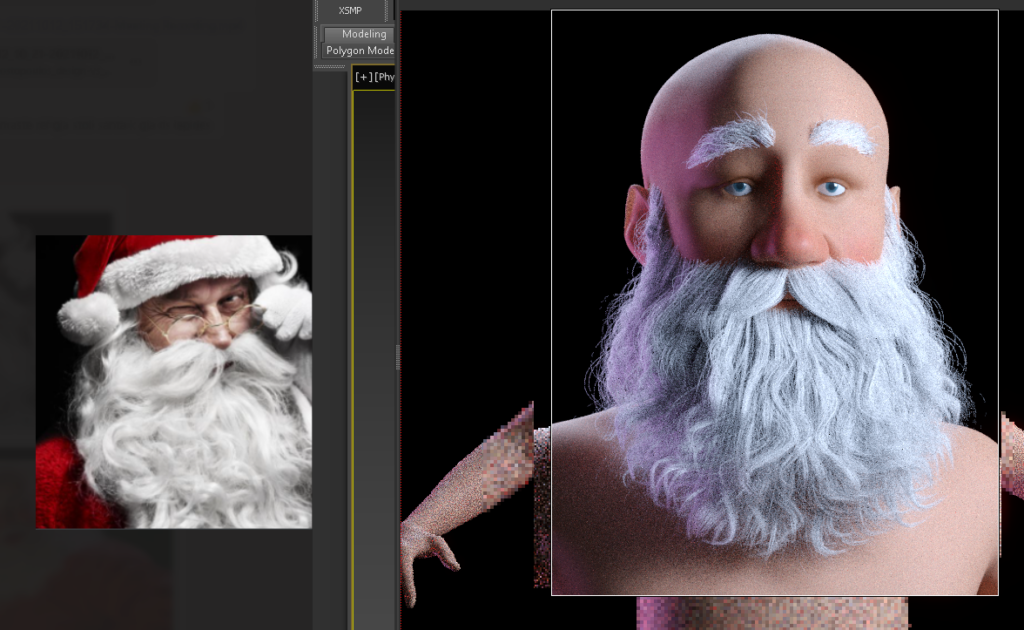Open the [+] viewport general menu
Viewport: 1024px width, 630px height.
[x=363, y=77]
